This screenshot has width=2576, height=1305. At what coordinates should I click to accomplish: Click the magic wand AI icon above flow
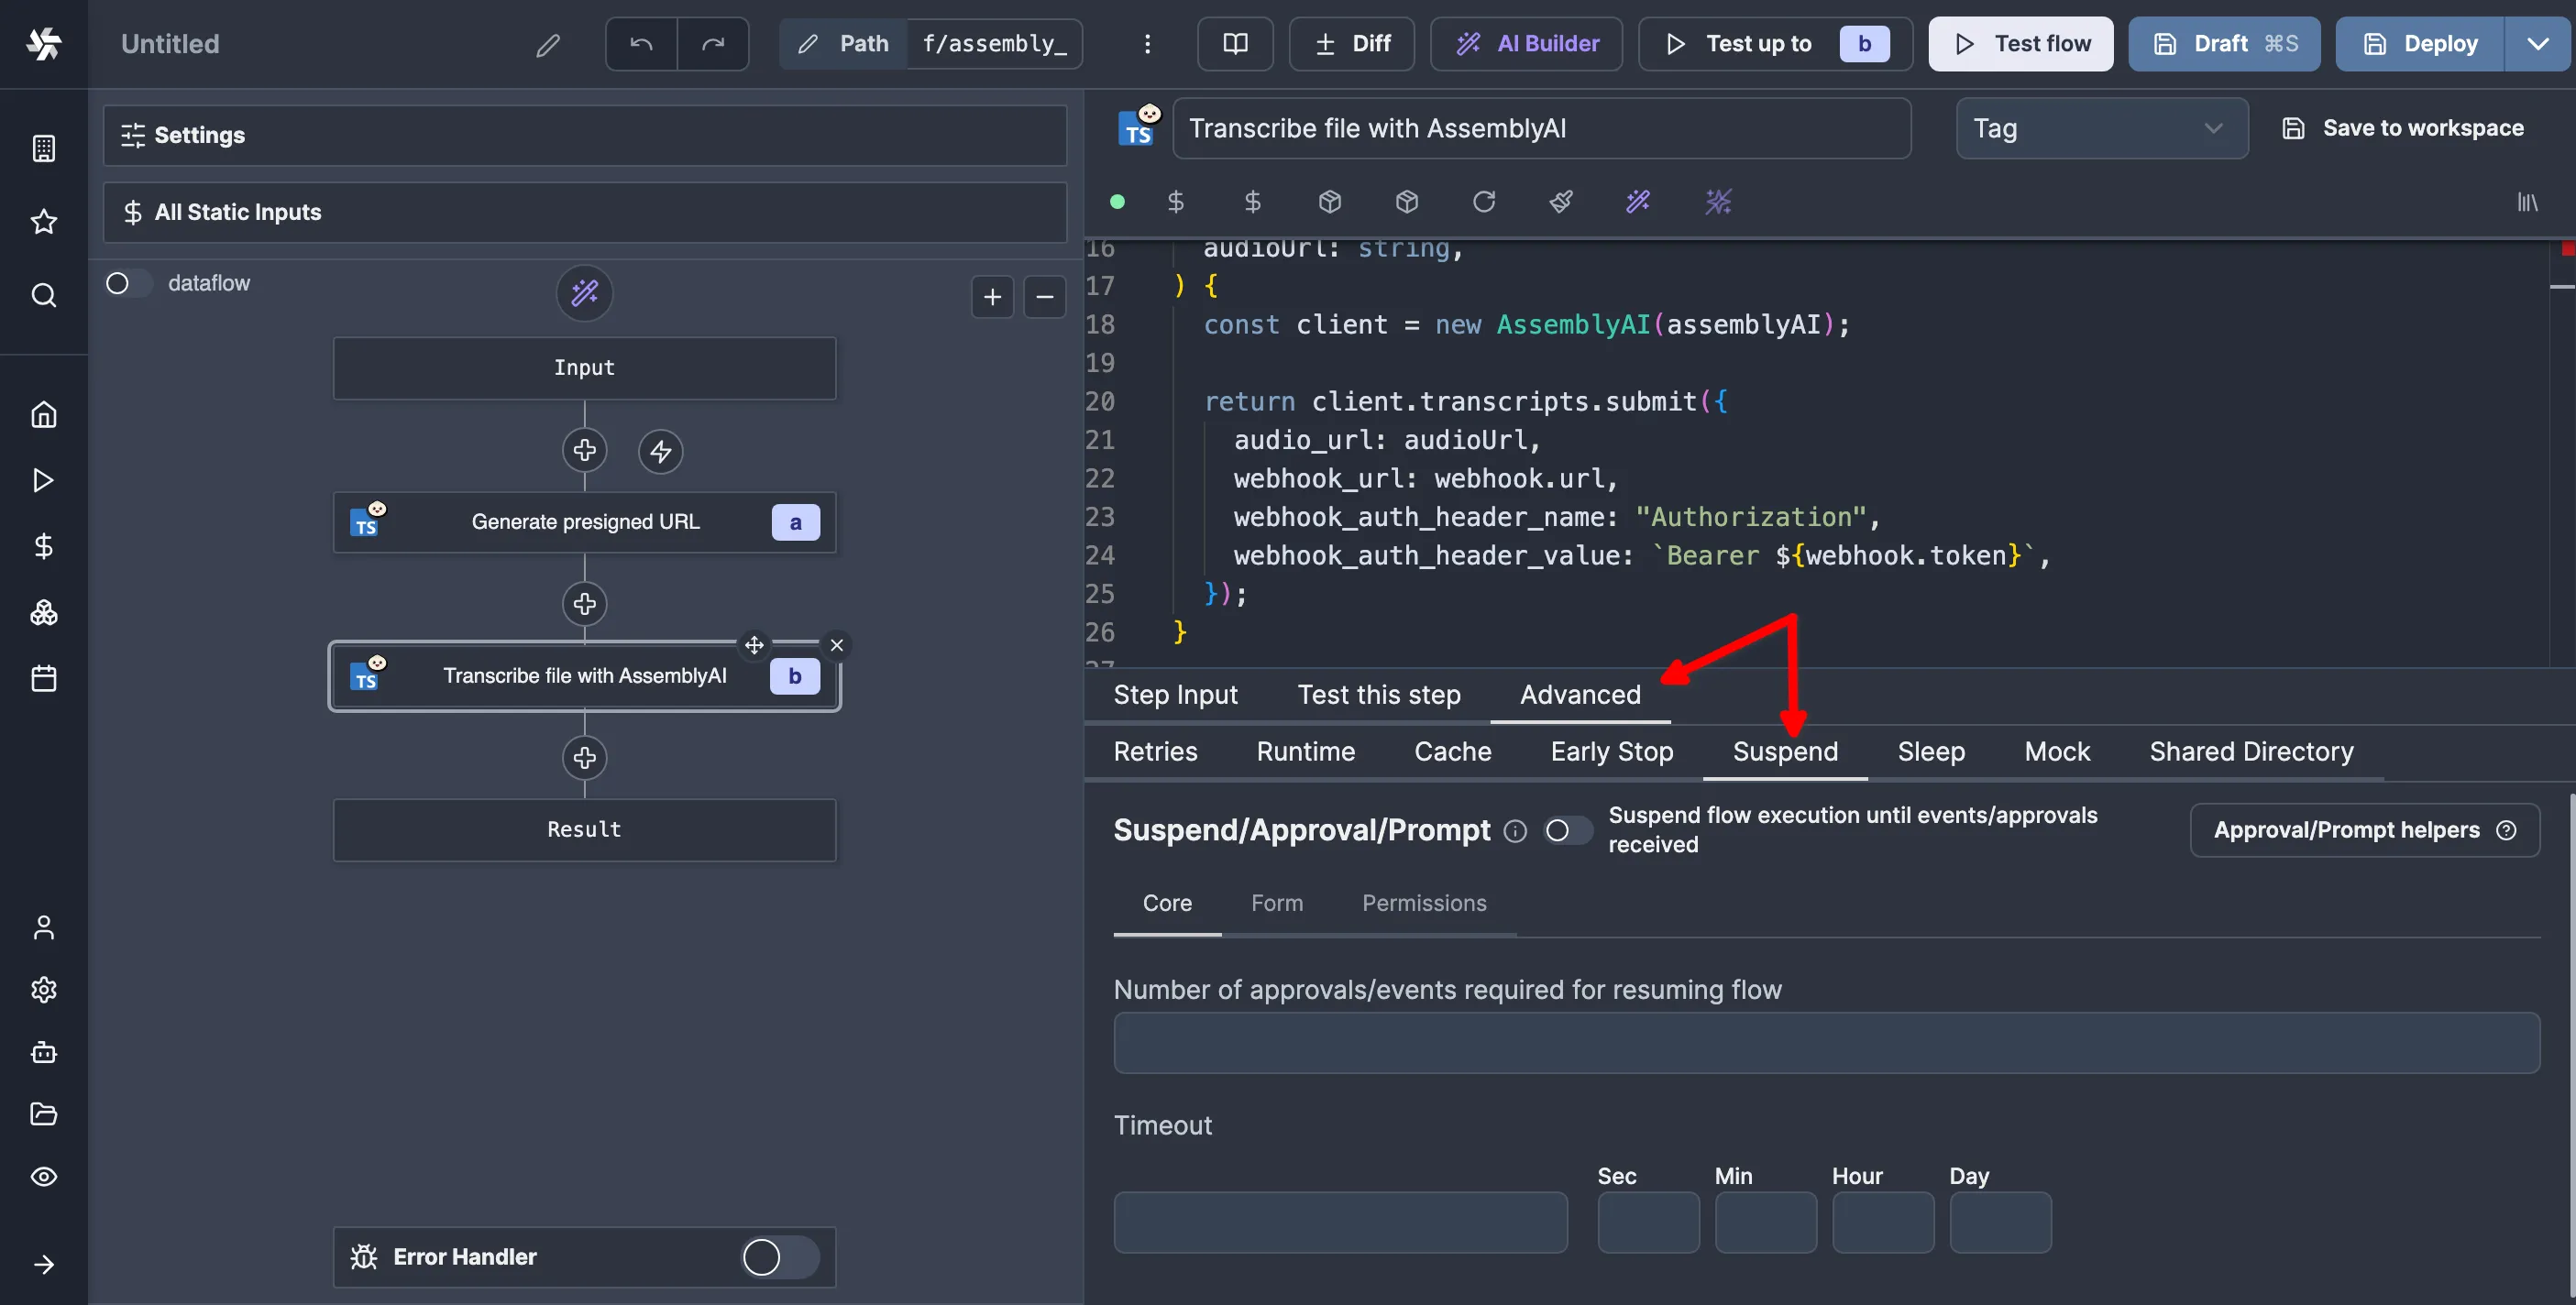[585, 293]
